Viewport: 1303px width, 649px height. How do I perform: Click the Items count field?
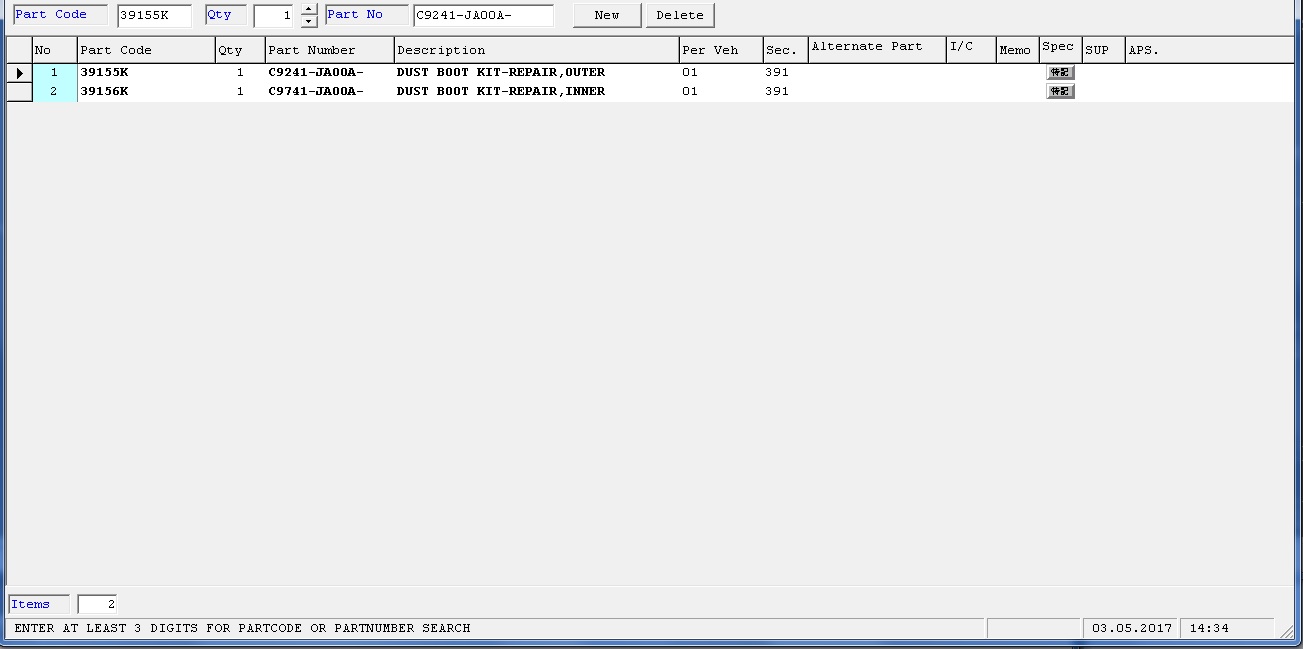[97, 604]
